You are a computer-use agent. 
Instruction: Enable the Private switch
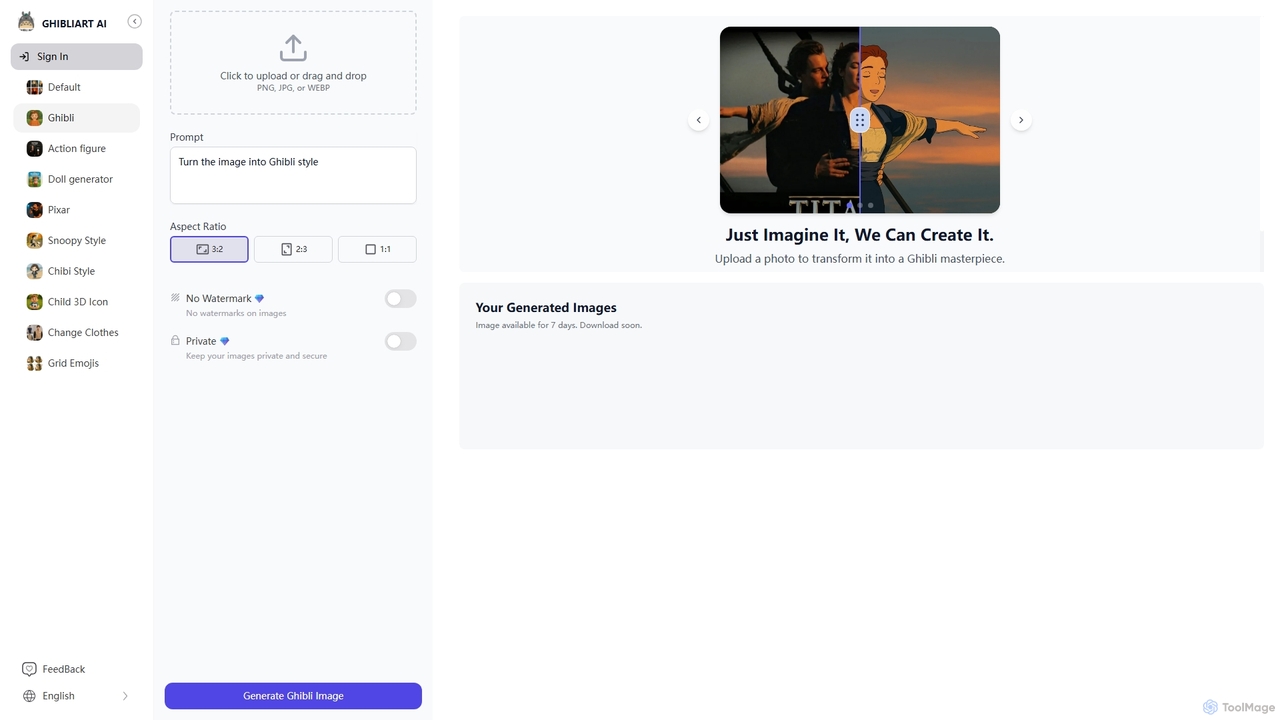(x=400, y=341)
